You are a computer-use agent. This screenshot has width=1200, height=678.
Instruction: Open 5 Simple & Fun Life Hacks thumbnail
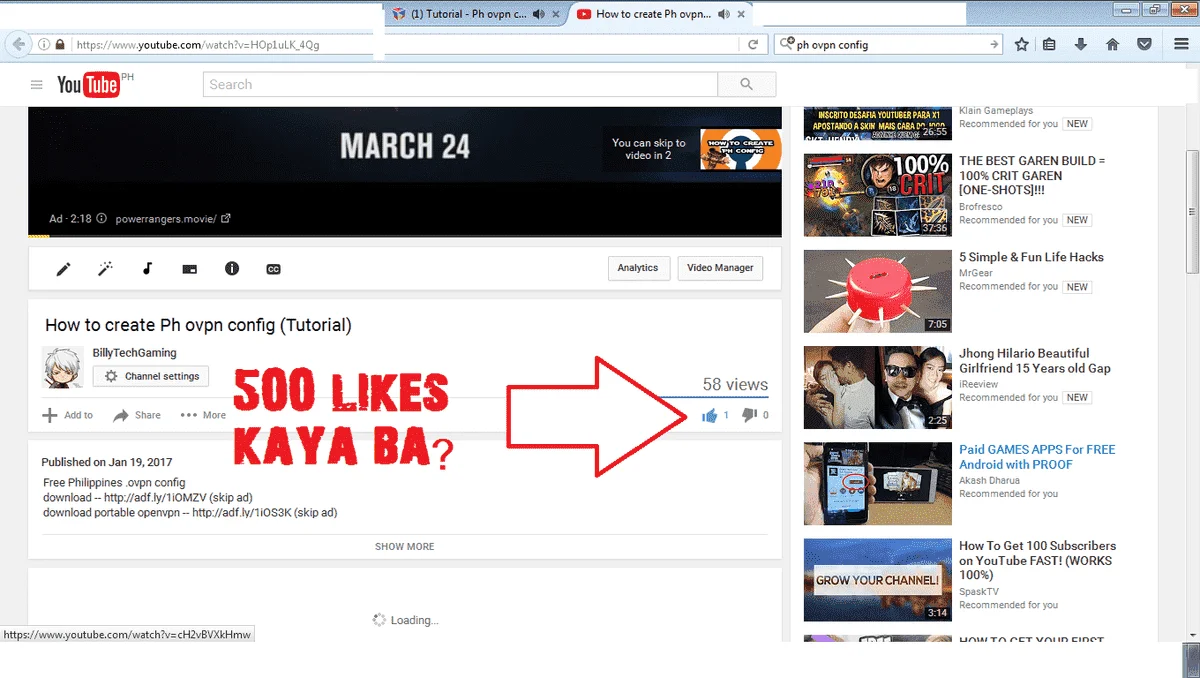(878, 291)
